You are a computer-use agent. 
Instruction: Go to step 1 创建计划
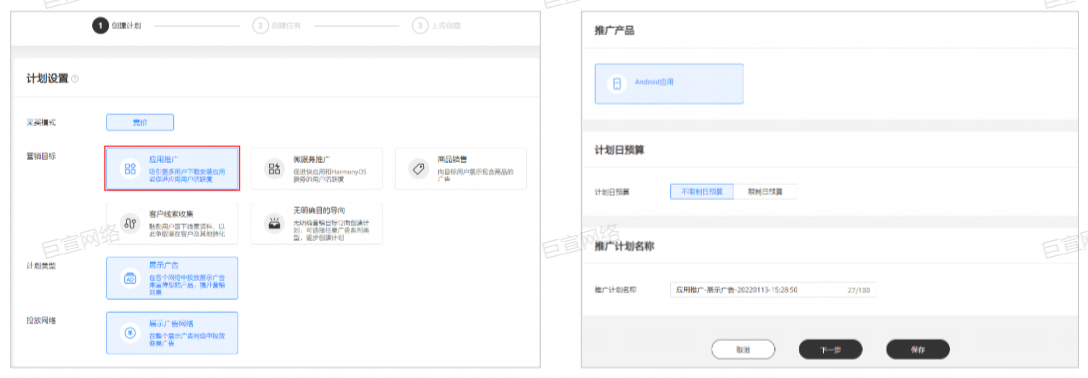117,26
